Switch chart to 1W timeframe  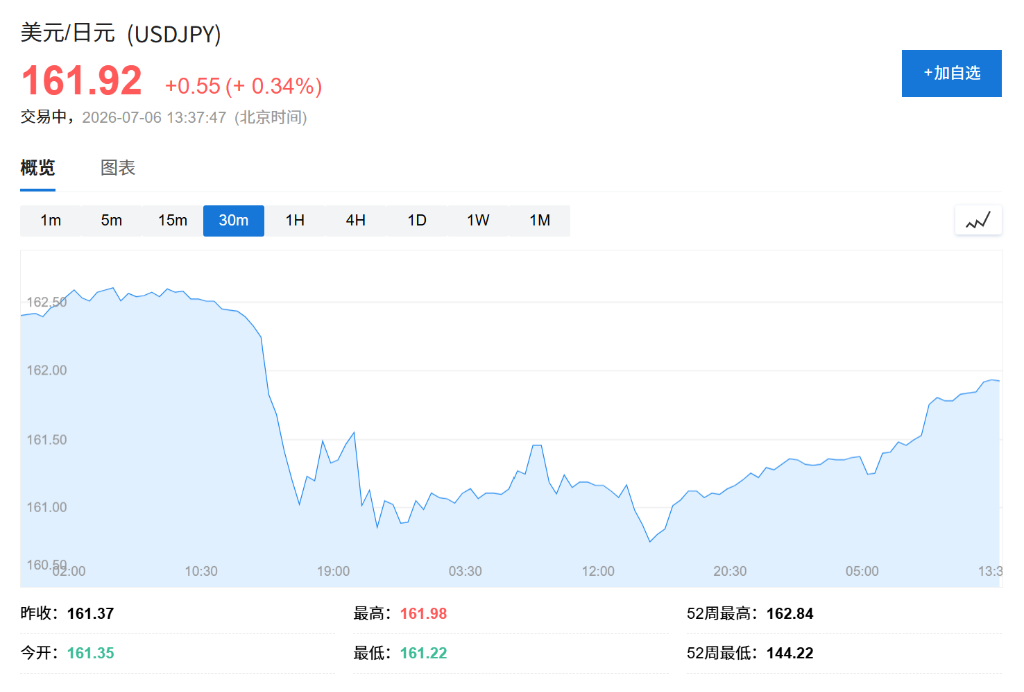tap(478, 221)
